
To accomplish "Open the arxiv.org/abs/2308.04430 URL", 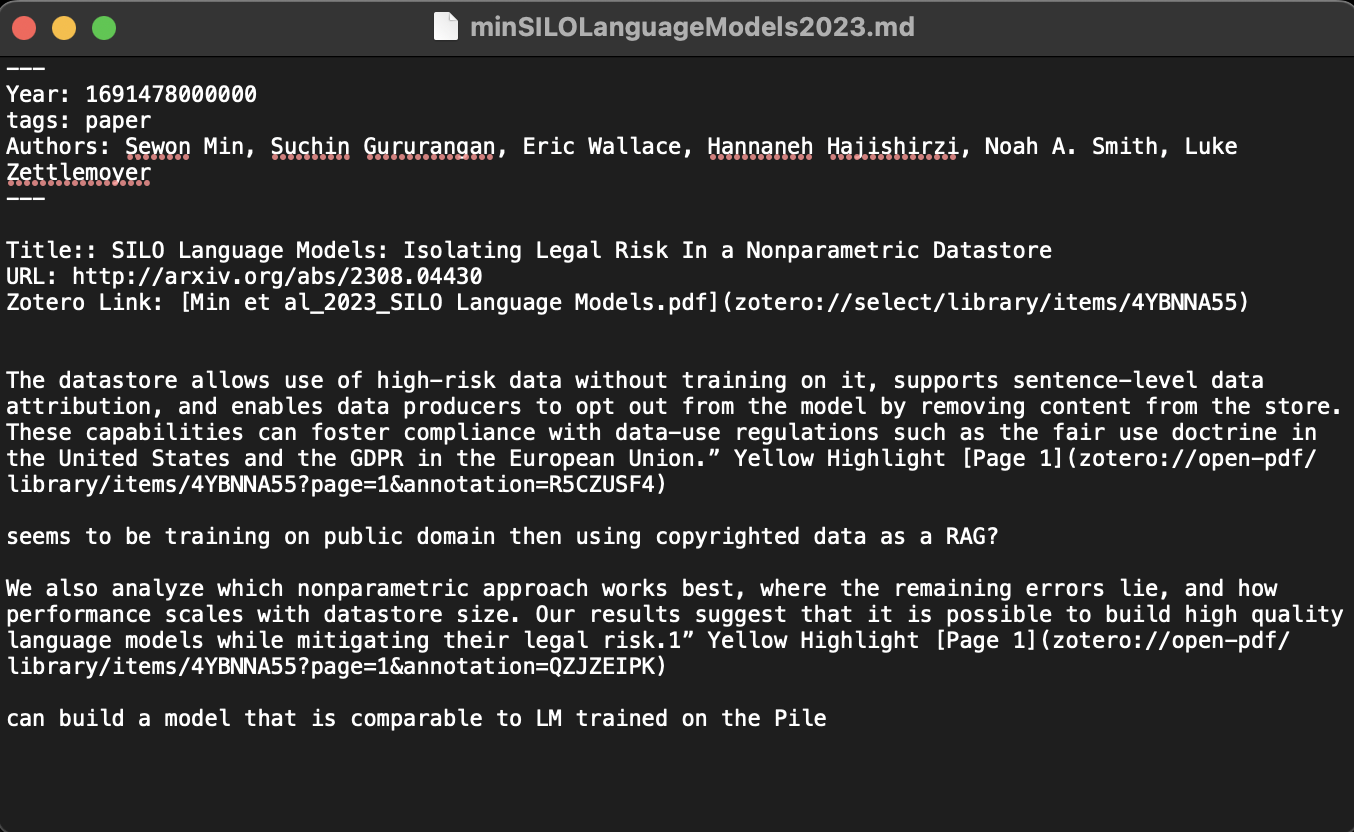I will [x=277, y=276].
